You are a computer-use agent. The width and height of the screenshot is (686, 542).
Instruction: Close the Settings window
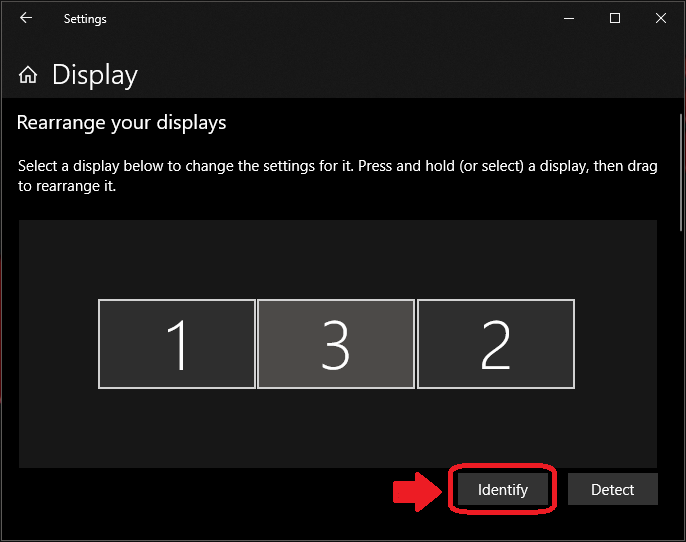661,18
